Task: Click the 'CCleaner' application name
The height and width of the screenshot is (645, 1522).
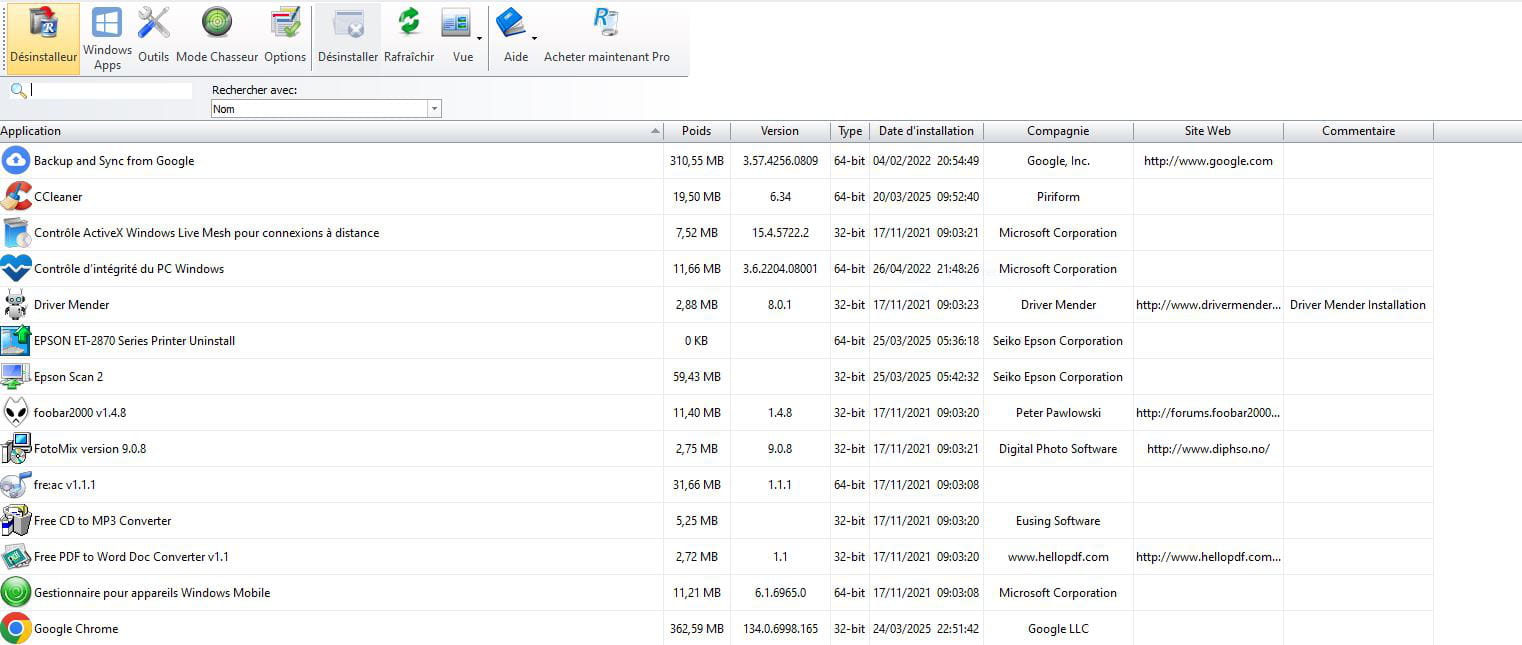Action: point(58,197)
